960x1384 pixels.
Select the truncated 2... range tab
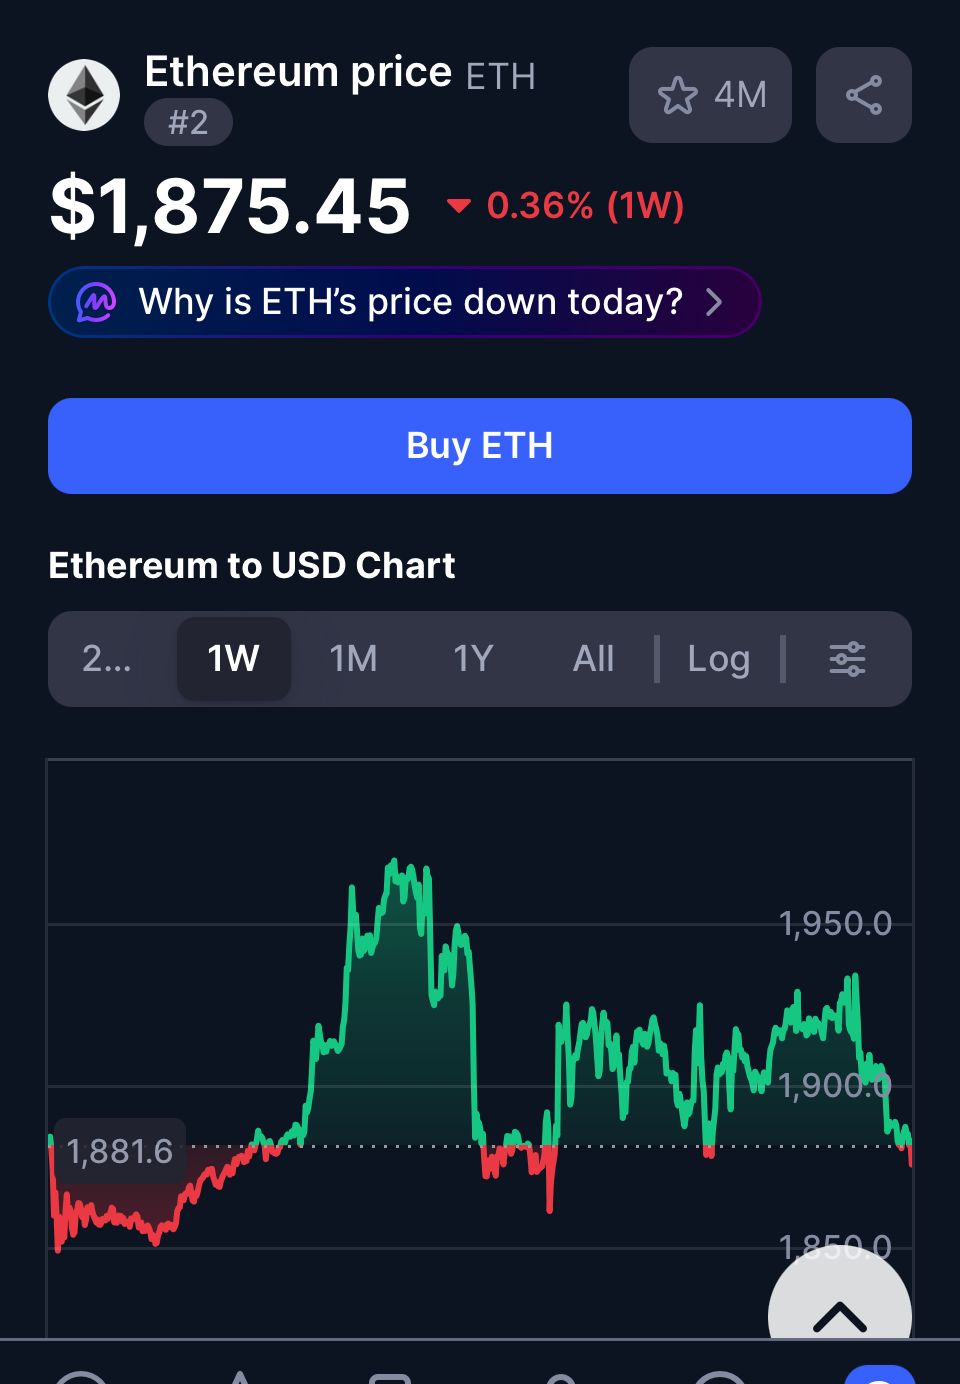click(107, 659)
